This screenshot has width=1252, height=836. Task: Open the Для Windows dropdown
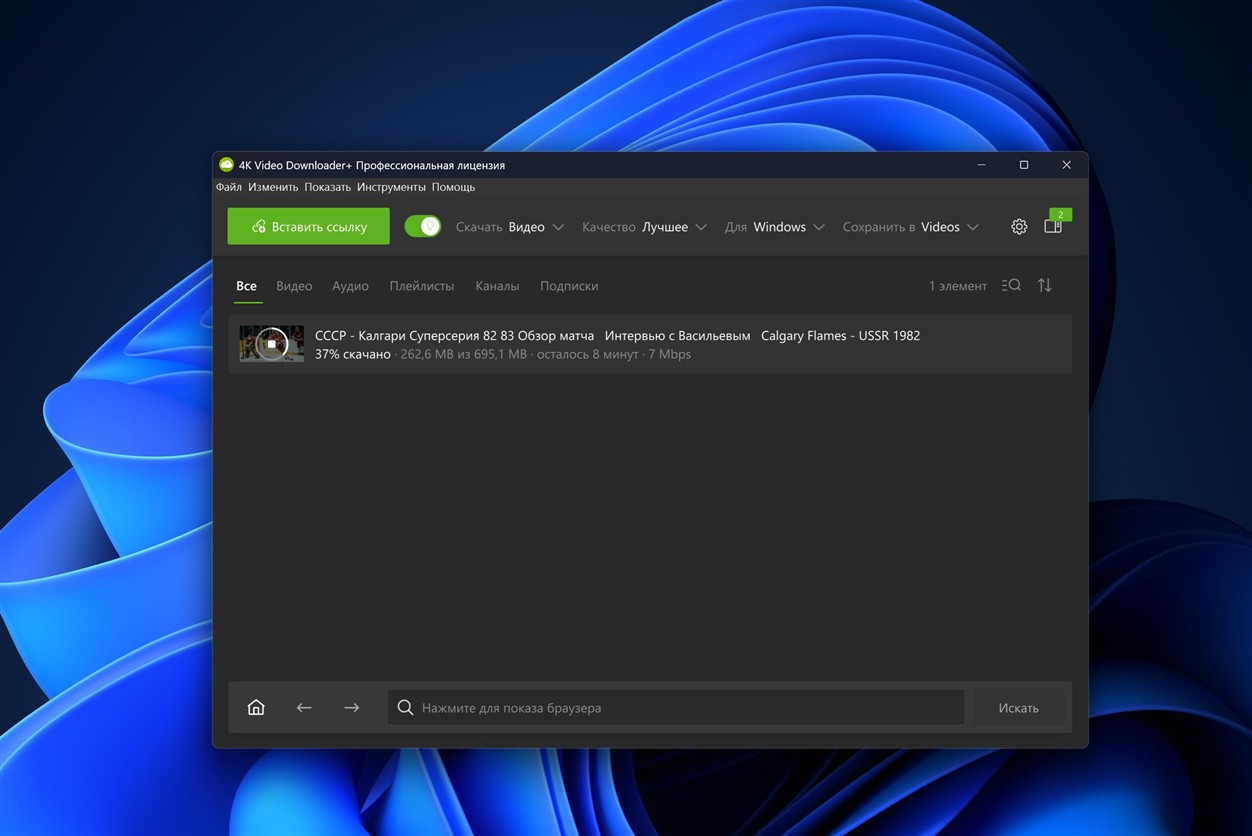(x=775, y=227)
